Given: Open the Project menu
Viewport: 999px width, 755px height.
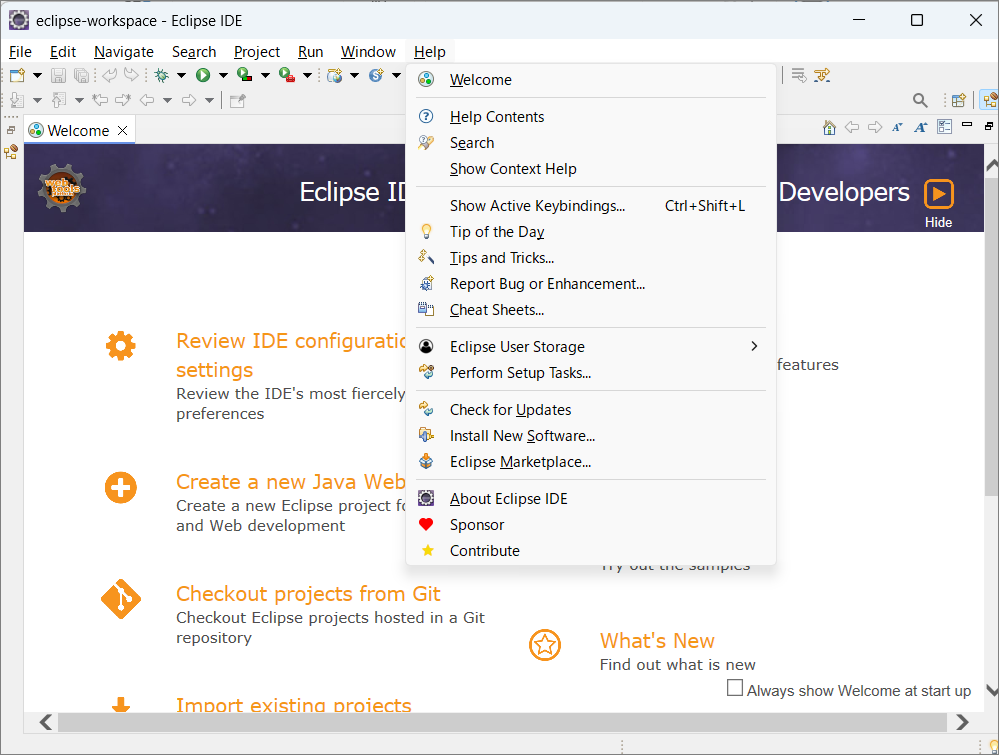Looking at the screenshot, I should click(257, 52).
